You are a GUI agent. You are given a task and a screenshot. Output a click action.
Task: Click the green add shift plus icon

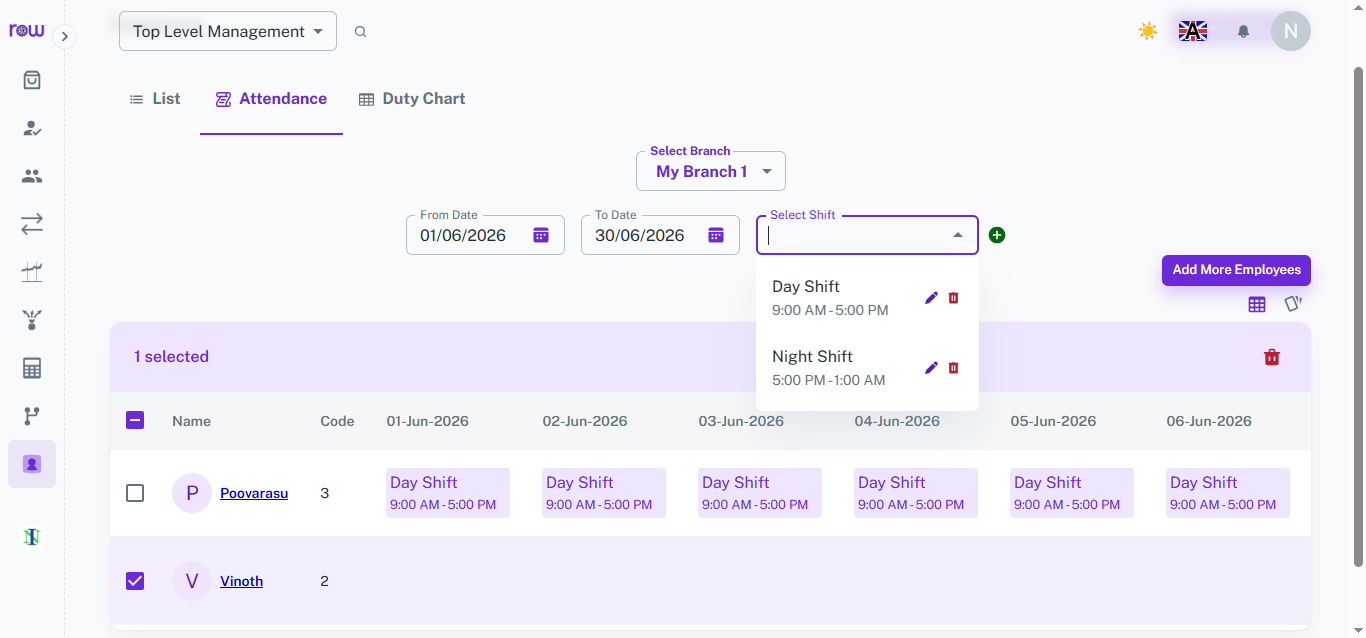coord(997,235)
